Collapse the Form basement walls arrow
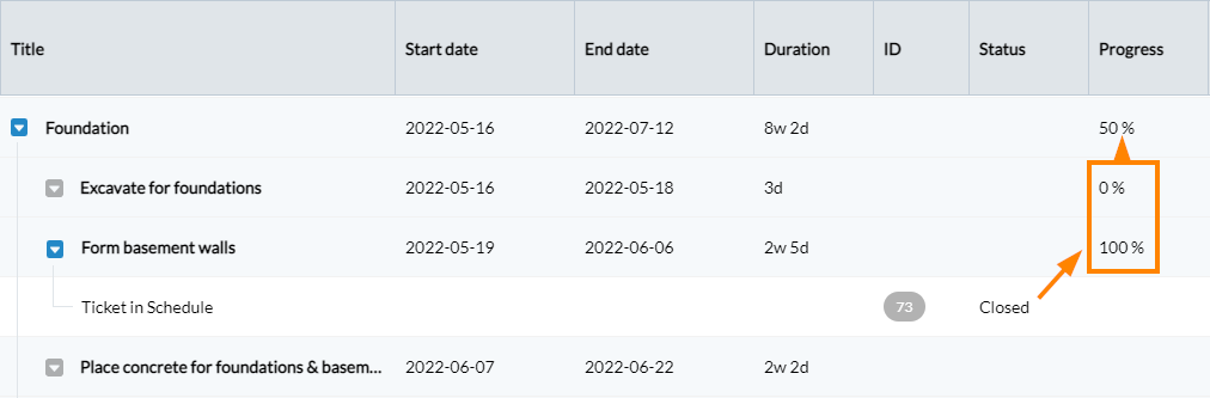The image size is (1210, 398). pos(56,248)
